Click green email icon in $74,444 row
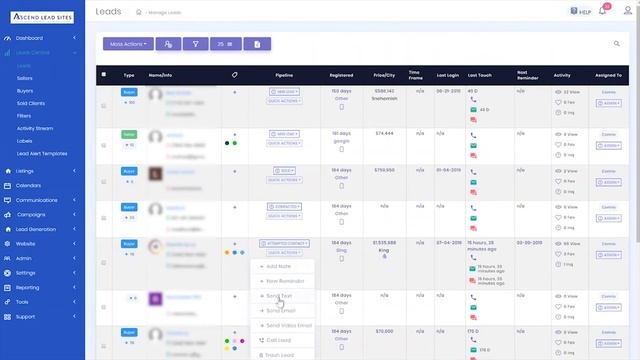Image resolution: width=640 pixels, height=360 pixels. coord(473,146)
